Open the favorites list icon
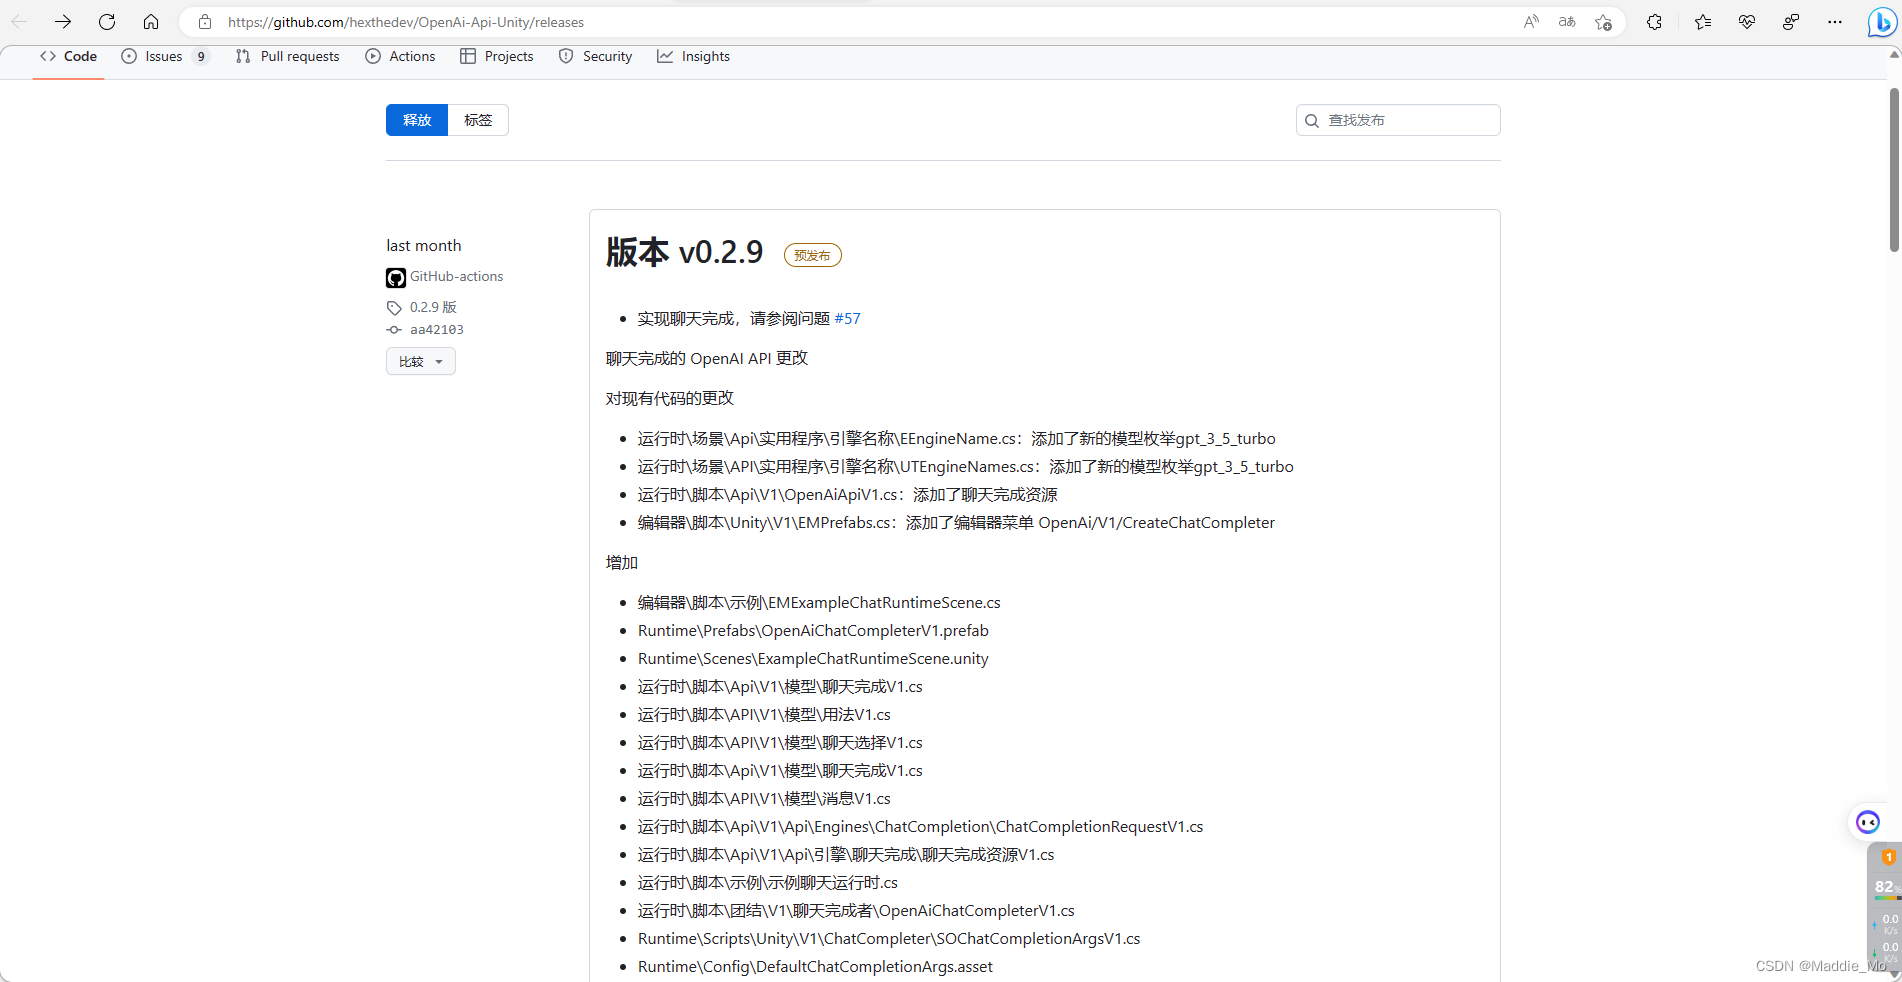The image size is (1902, 982). point(1703,22)
